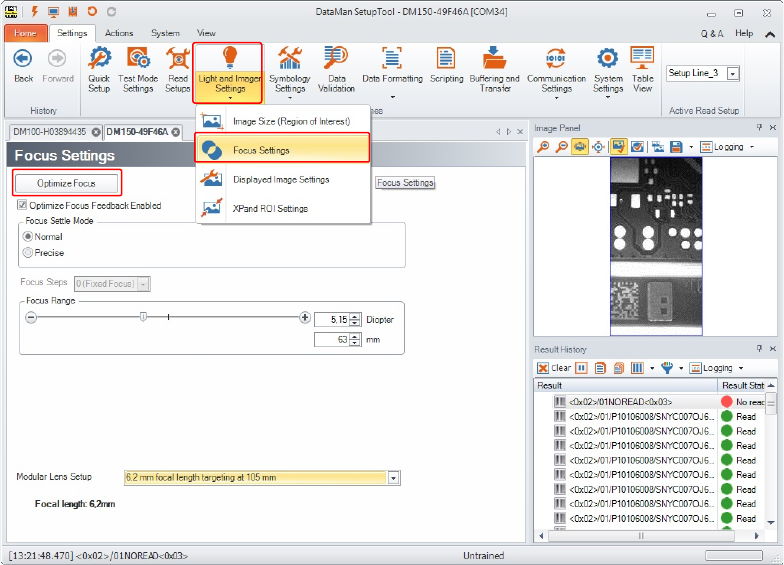Toggle fit-image-to-window in Image Panel

click(x=580, y=147)
